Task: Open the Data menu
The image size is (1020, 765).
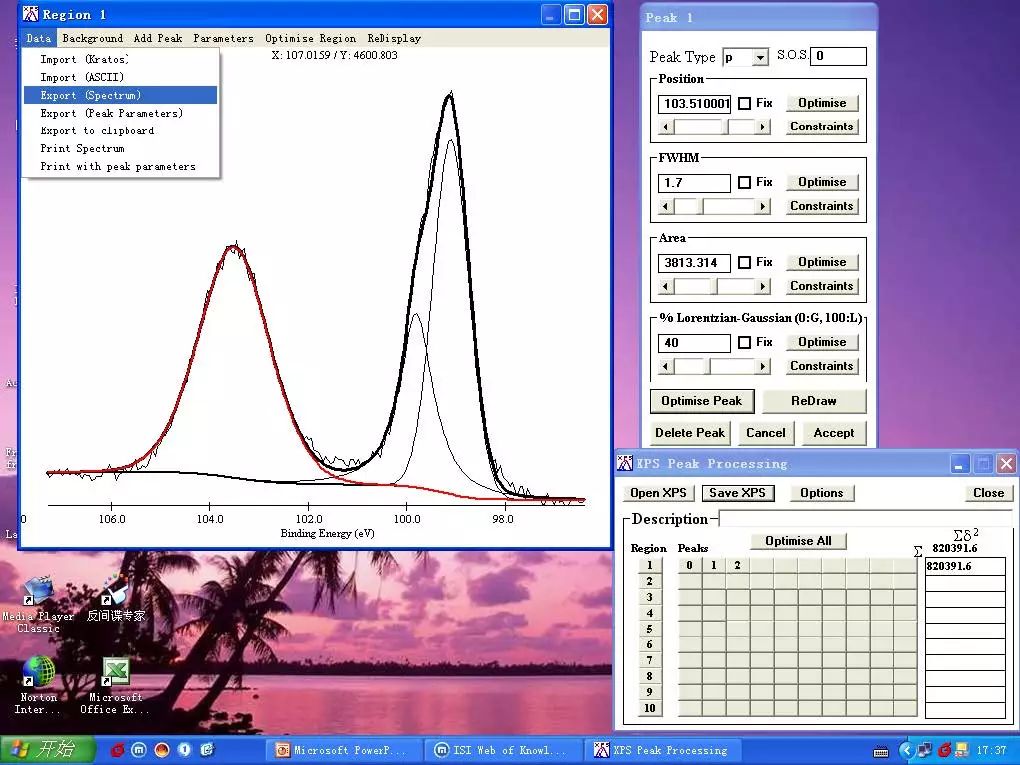Action: [x=38, y=38]
